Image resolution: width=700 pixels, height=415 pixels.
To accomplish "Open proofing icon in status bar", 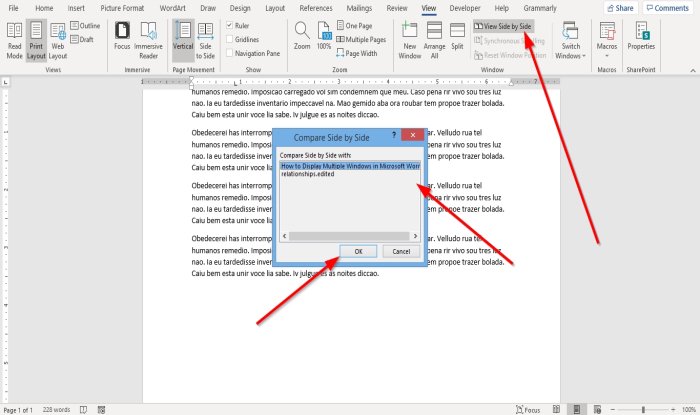I will (83, 410).
